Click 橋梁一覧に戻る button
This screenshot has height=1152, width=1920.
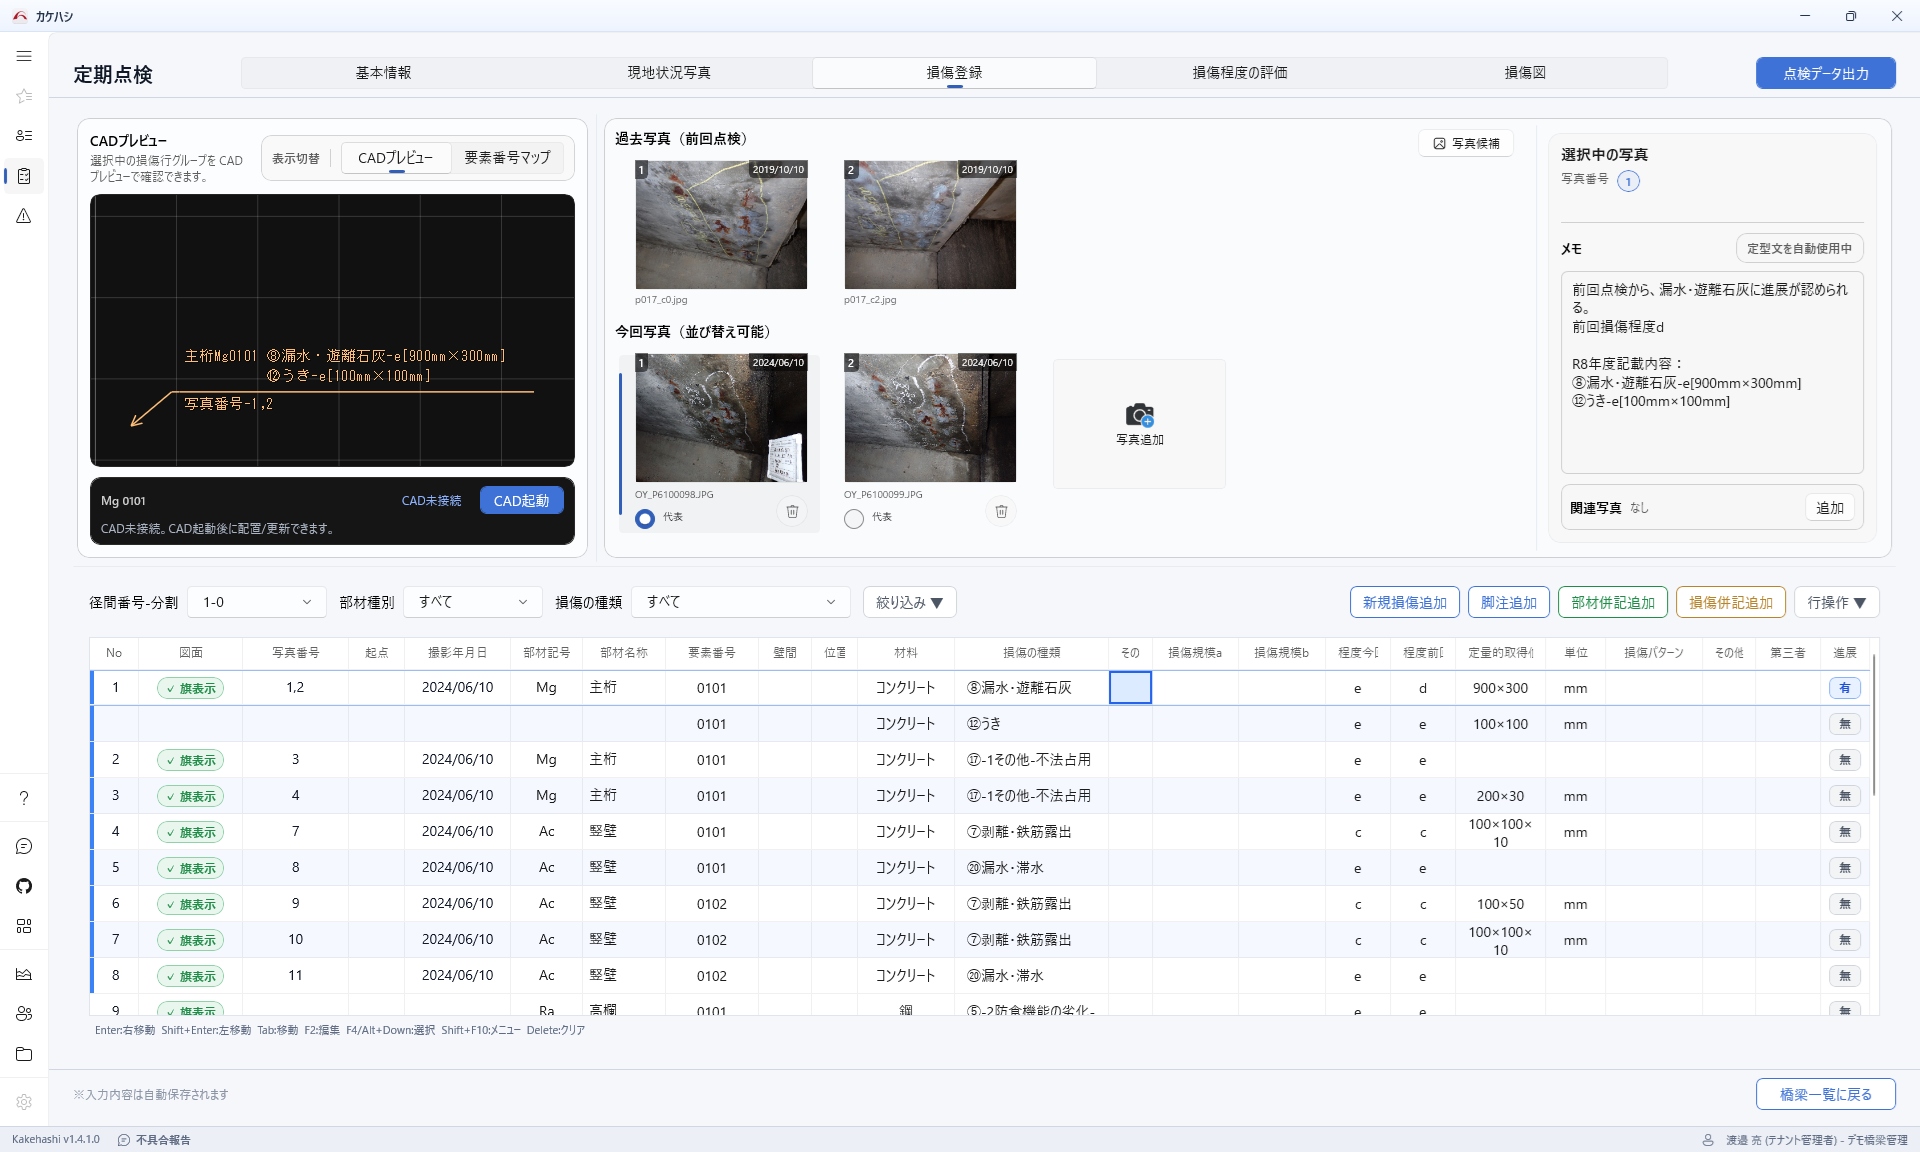point(1826,1094)
